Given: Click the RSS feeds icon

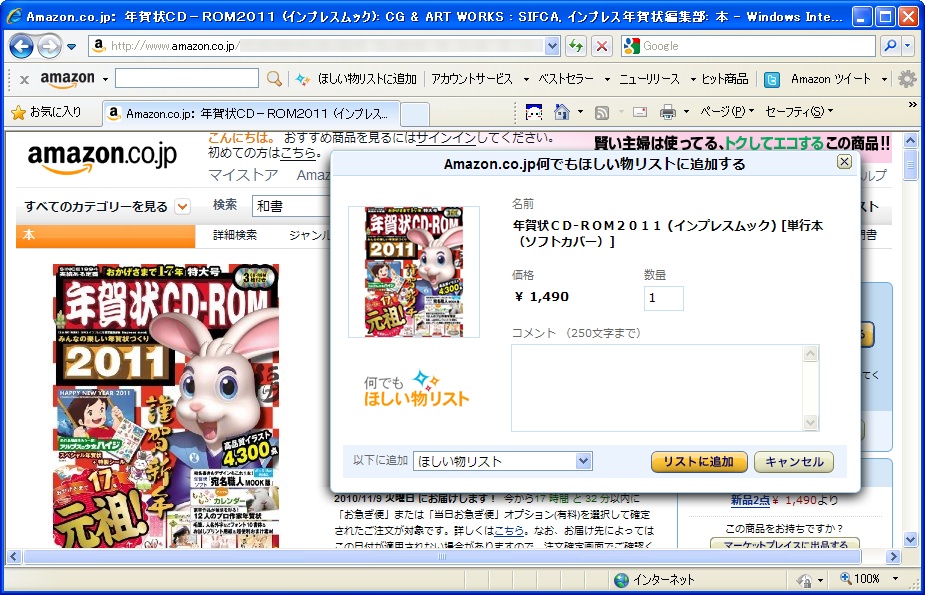Looking at the screenshot, I should [x=601, y=112].
